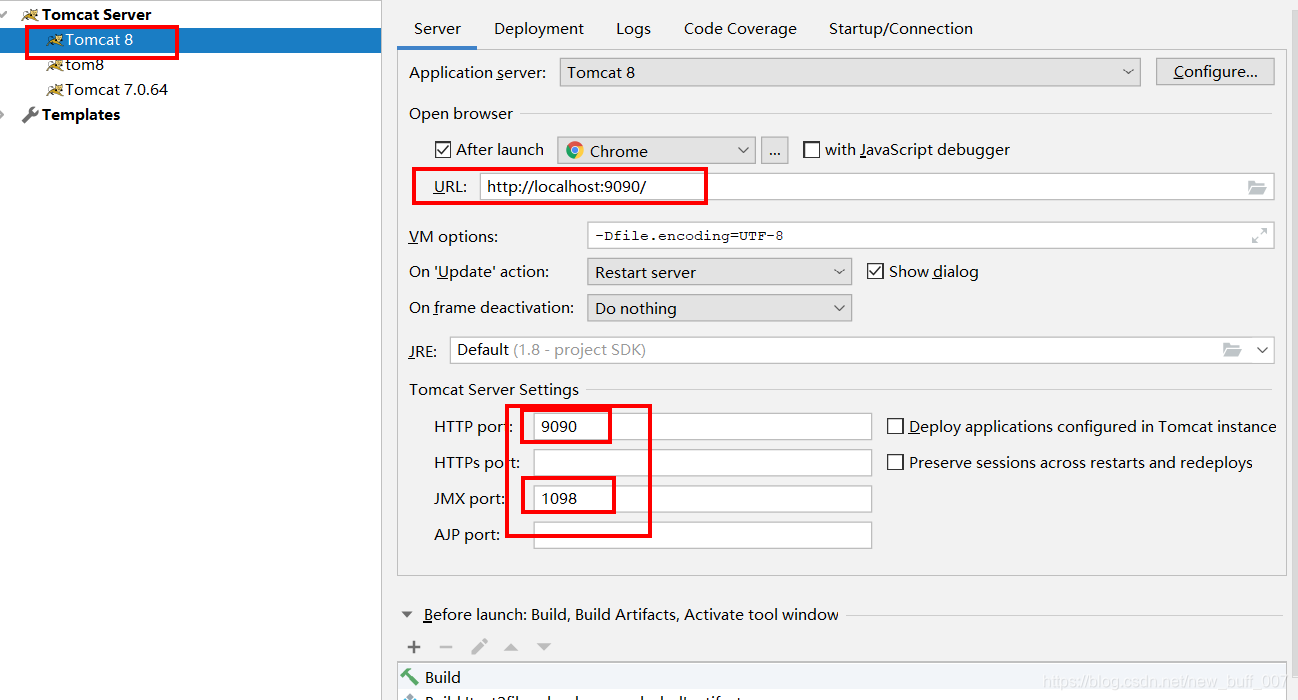Click the move task up arrow

(x=511, y=647)
